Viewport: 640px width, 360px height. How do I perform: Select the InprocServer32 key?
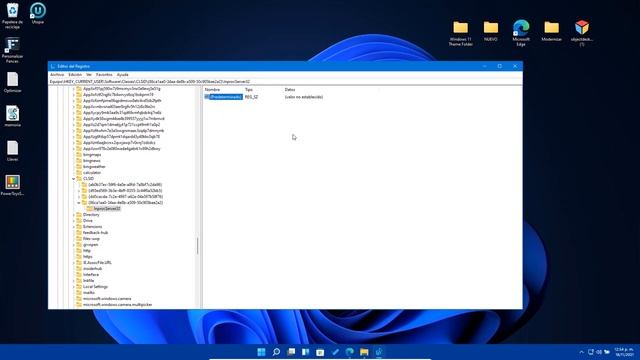(107, 209)
